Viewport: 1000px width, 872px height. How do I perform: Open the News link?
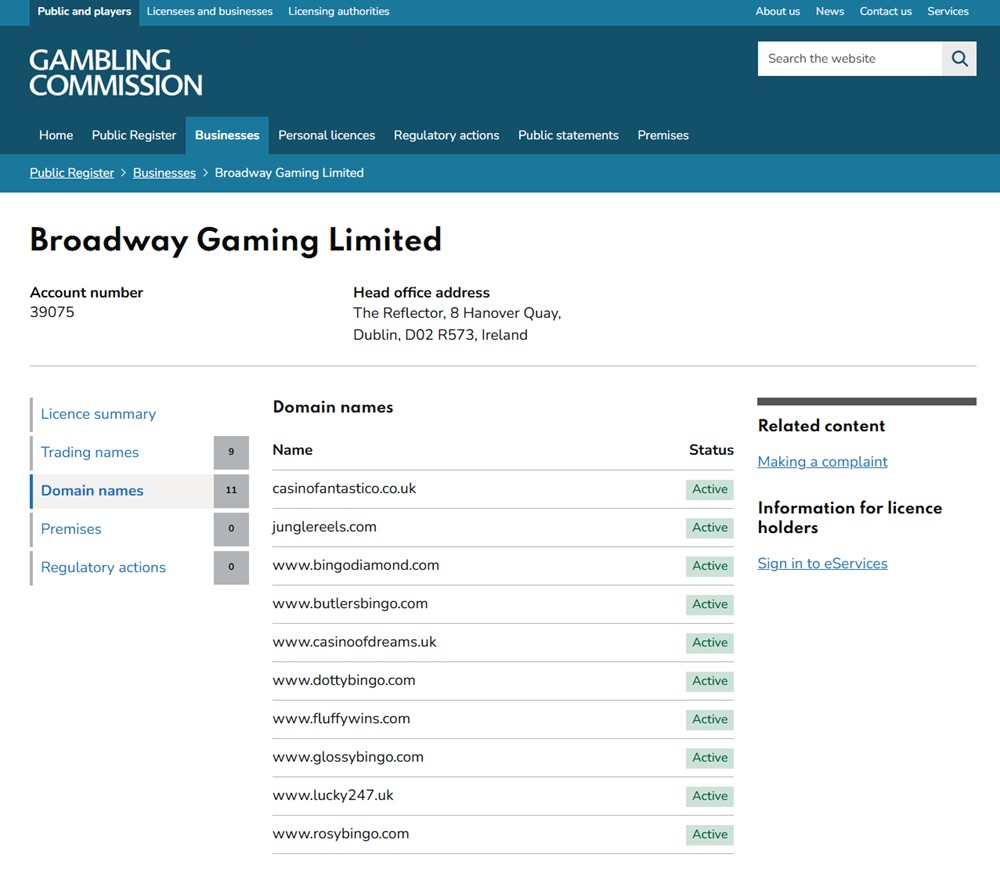point(830,11)
